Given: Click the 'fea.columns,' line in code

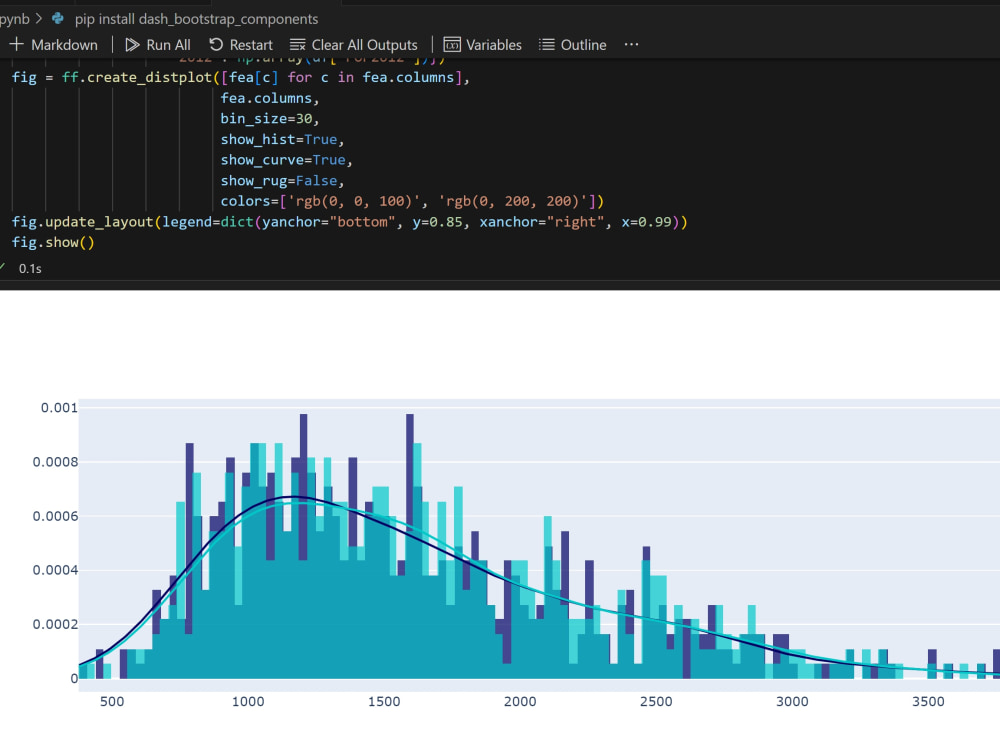Looking at the screenshot, I should tap(269, 98).
